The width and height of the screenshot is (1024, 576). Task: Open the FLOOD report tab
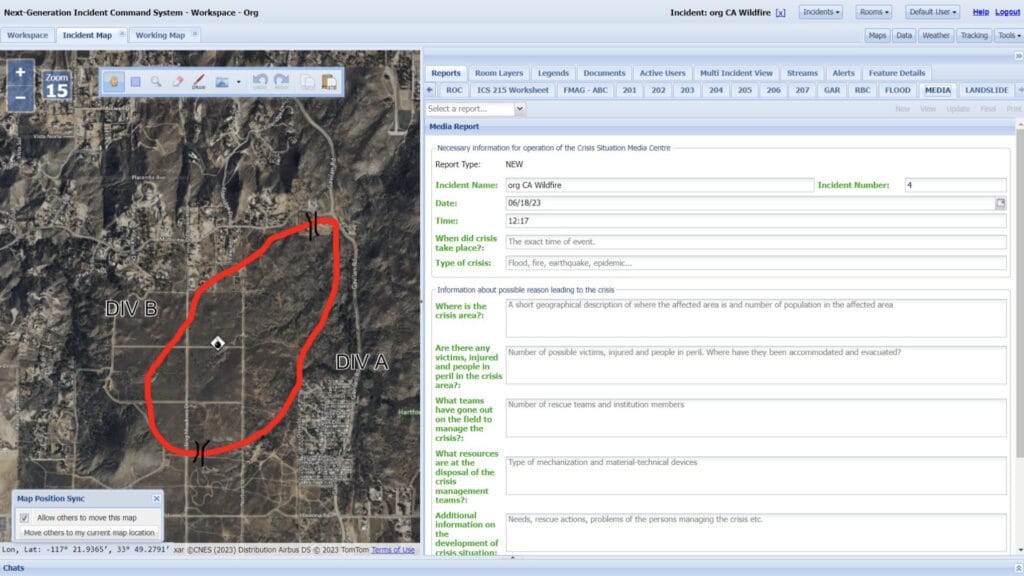pos(897,90)
